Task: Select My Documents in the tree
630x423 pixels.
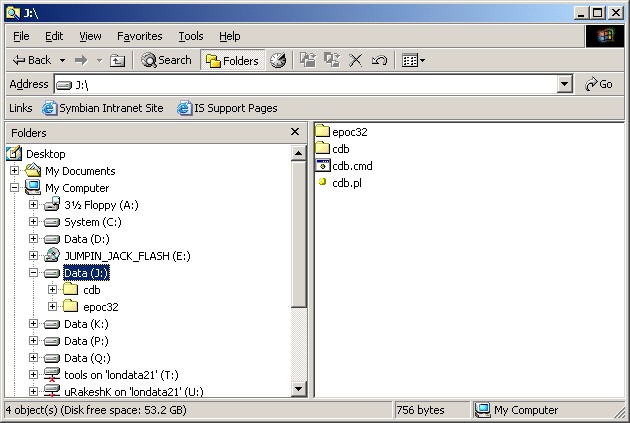Action: (x=80, y=171)
